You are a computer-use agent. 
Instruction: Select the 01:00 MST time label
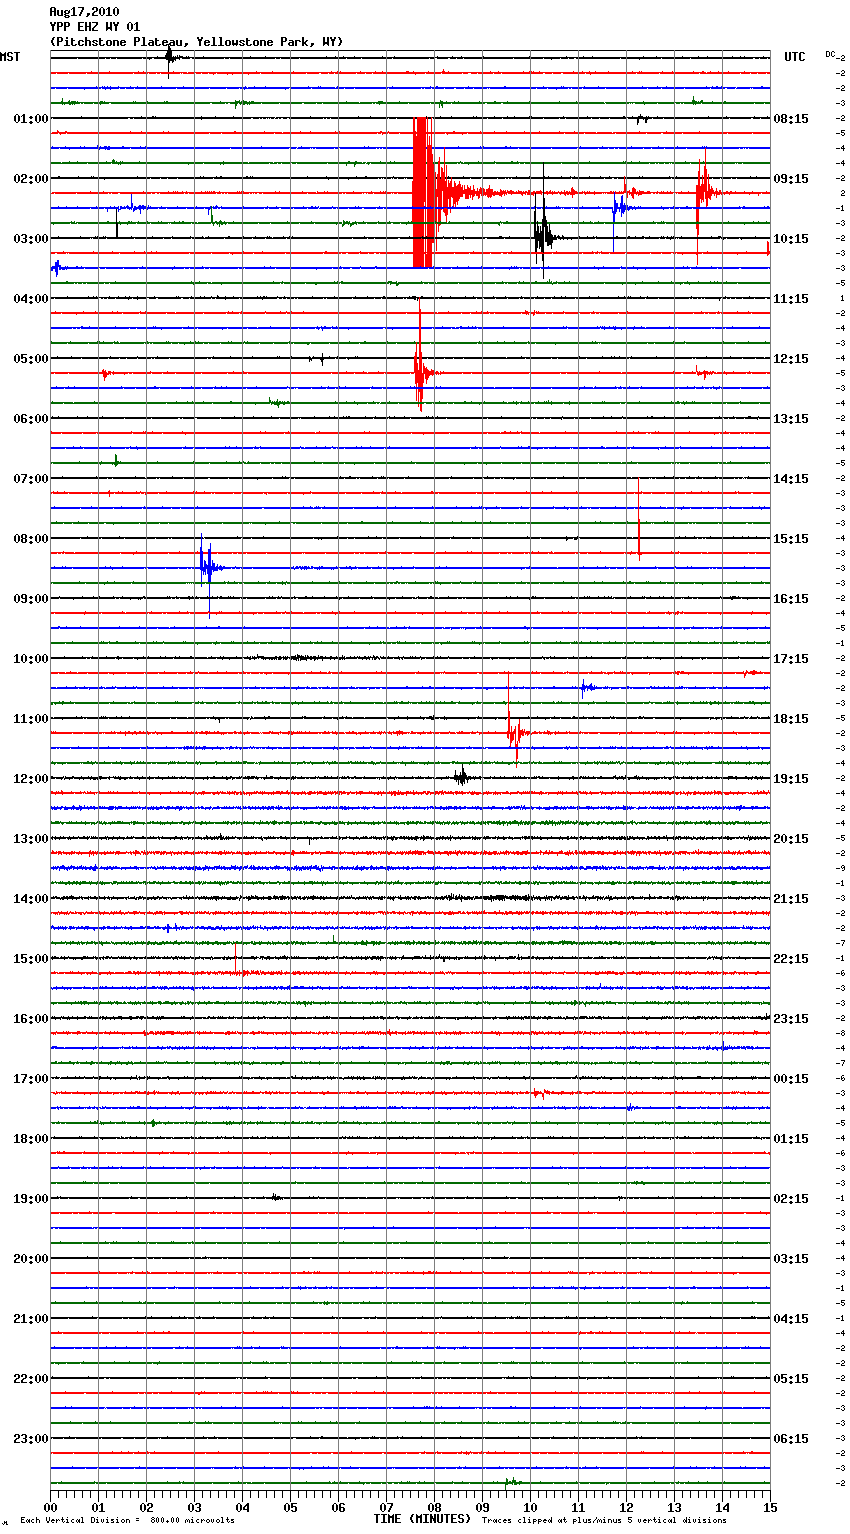(30, 118)
